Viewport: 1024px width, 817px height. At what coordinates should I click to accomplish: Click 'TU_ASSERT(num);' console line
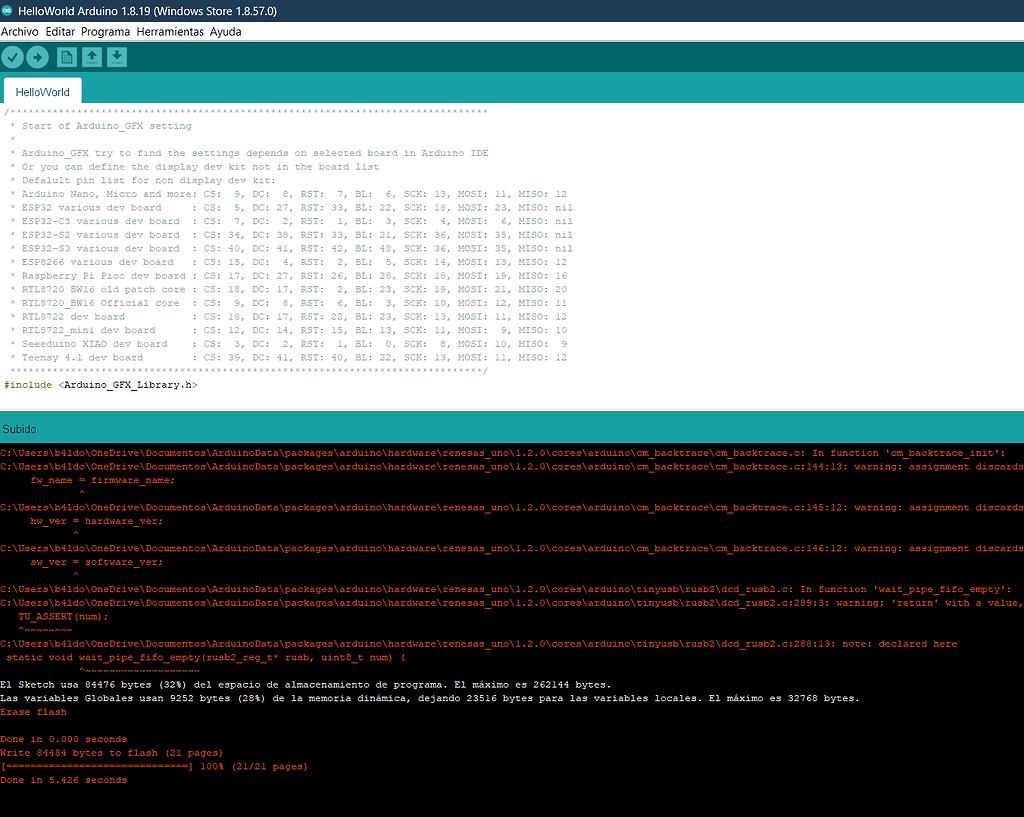click(x=63, y=617)
